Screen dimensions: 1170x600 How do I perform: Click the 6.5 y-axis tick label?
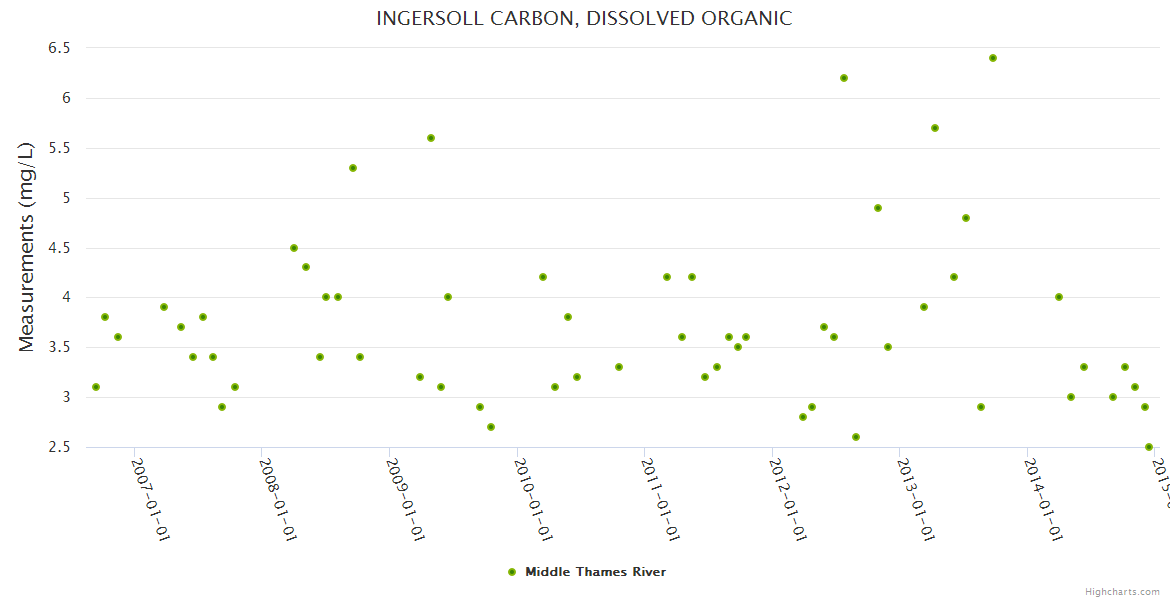pyautogui.click(x=59, y=48)
